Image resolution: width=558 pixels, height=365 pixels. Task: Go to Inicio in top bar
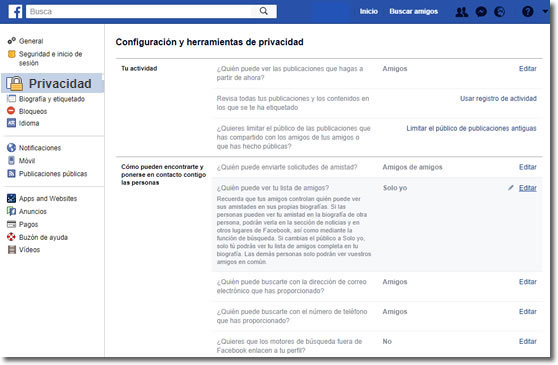[368, 11]
